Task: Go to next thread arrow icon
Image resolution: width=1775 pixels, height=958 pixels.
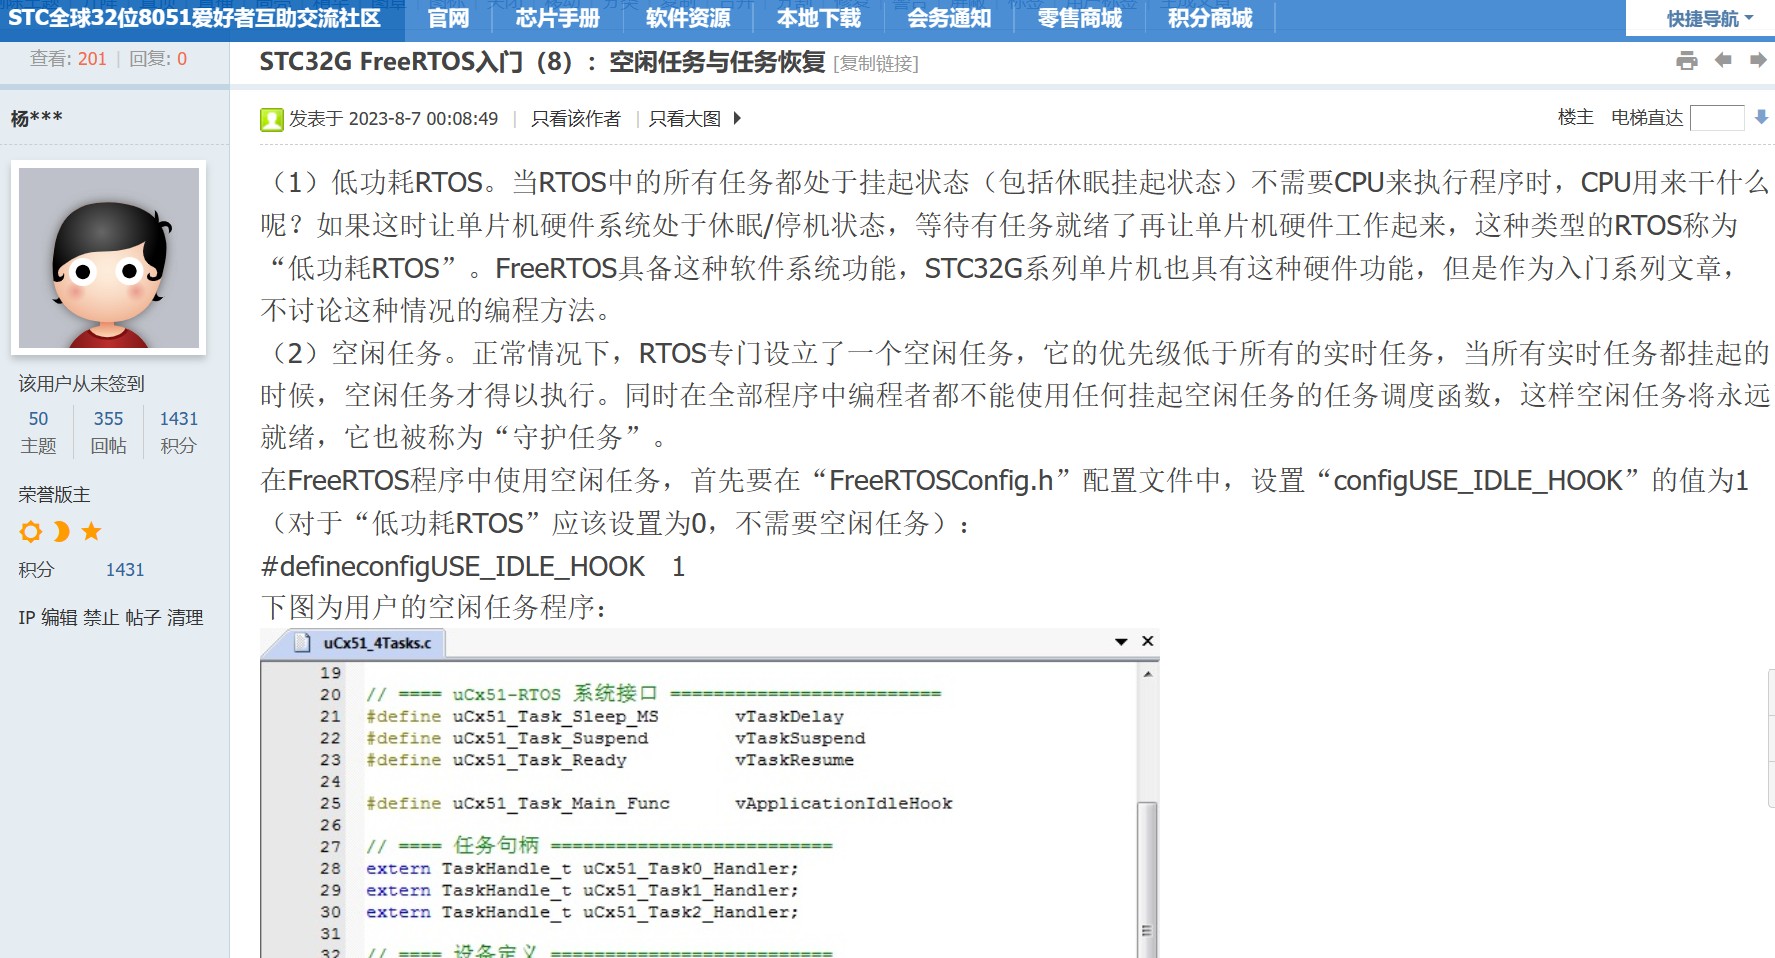Action: [1758, 61]
